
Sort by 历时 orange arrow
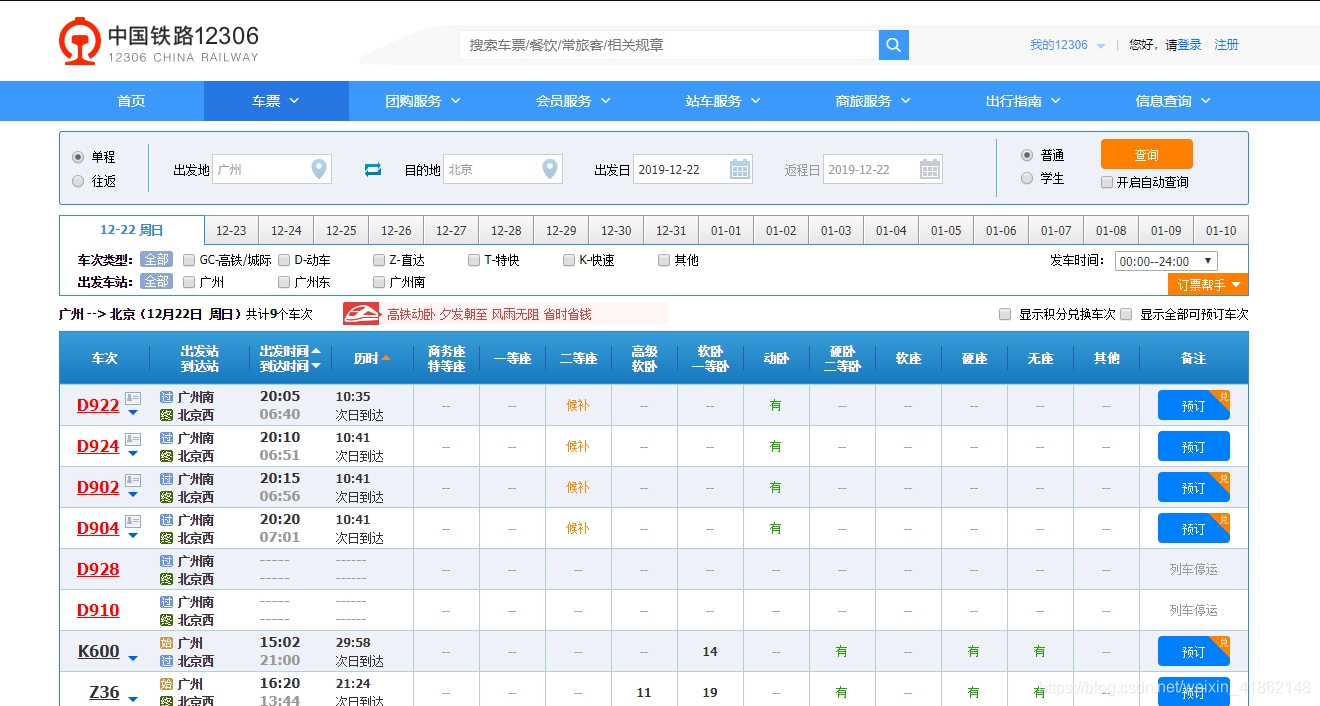(386, 358)
